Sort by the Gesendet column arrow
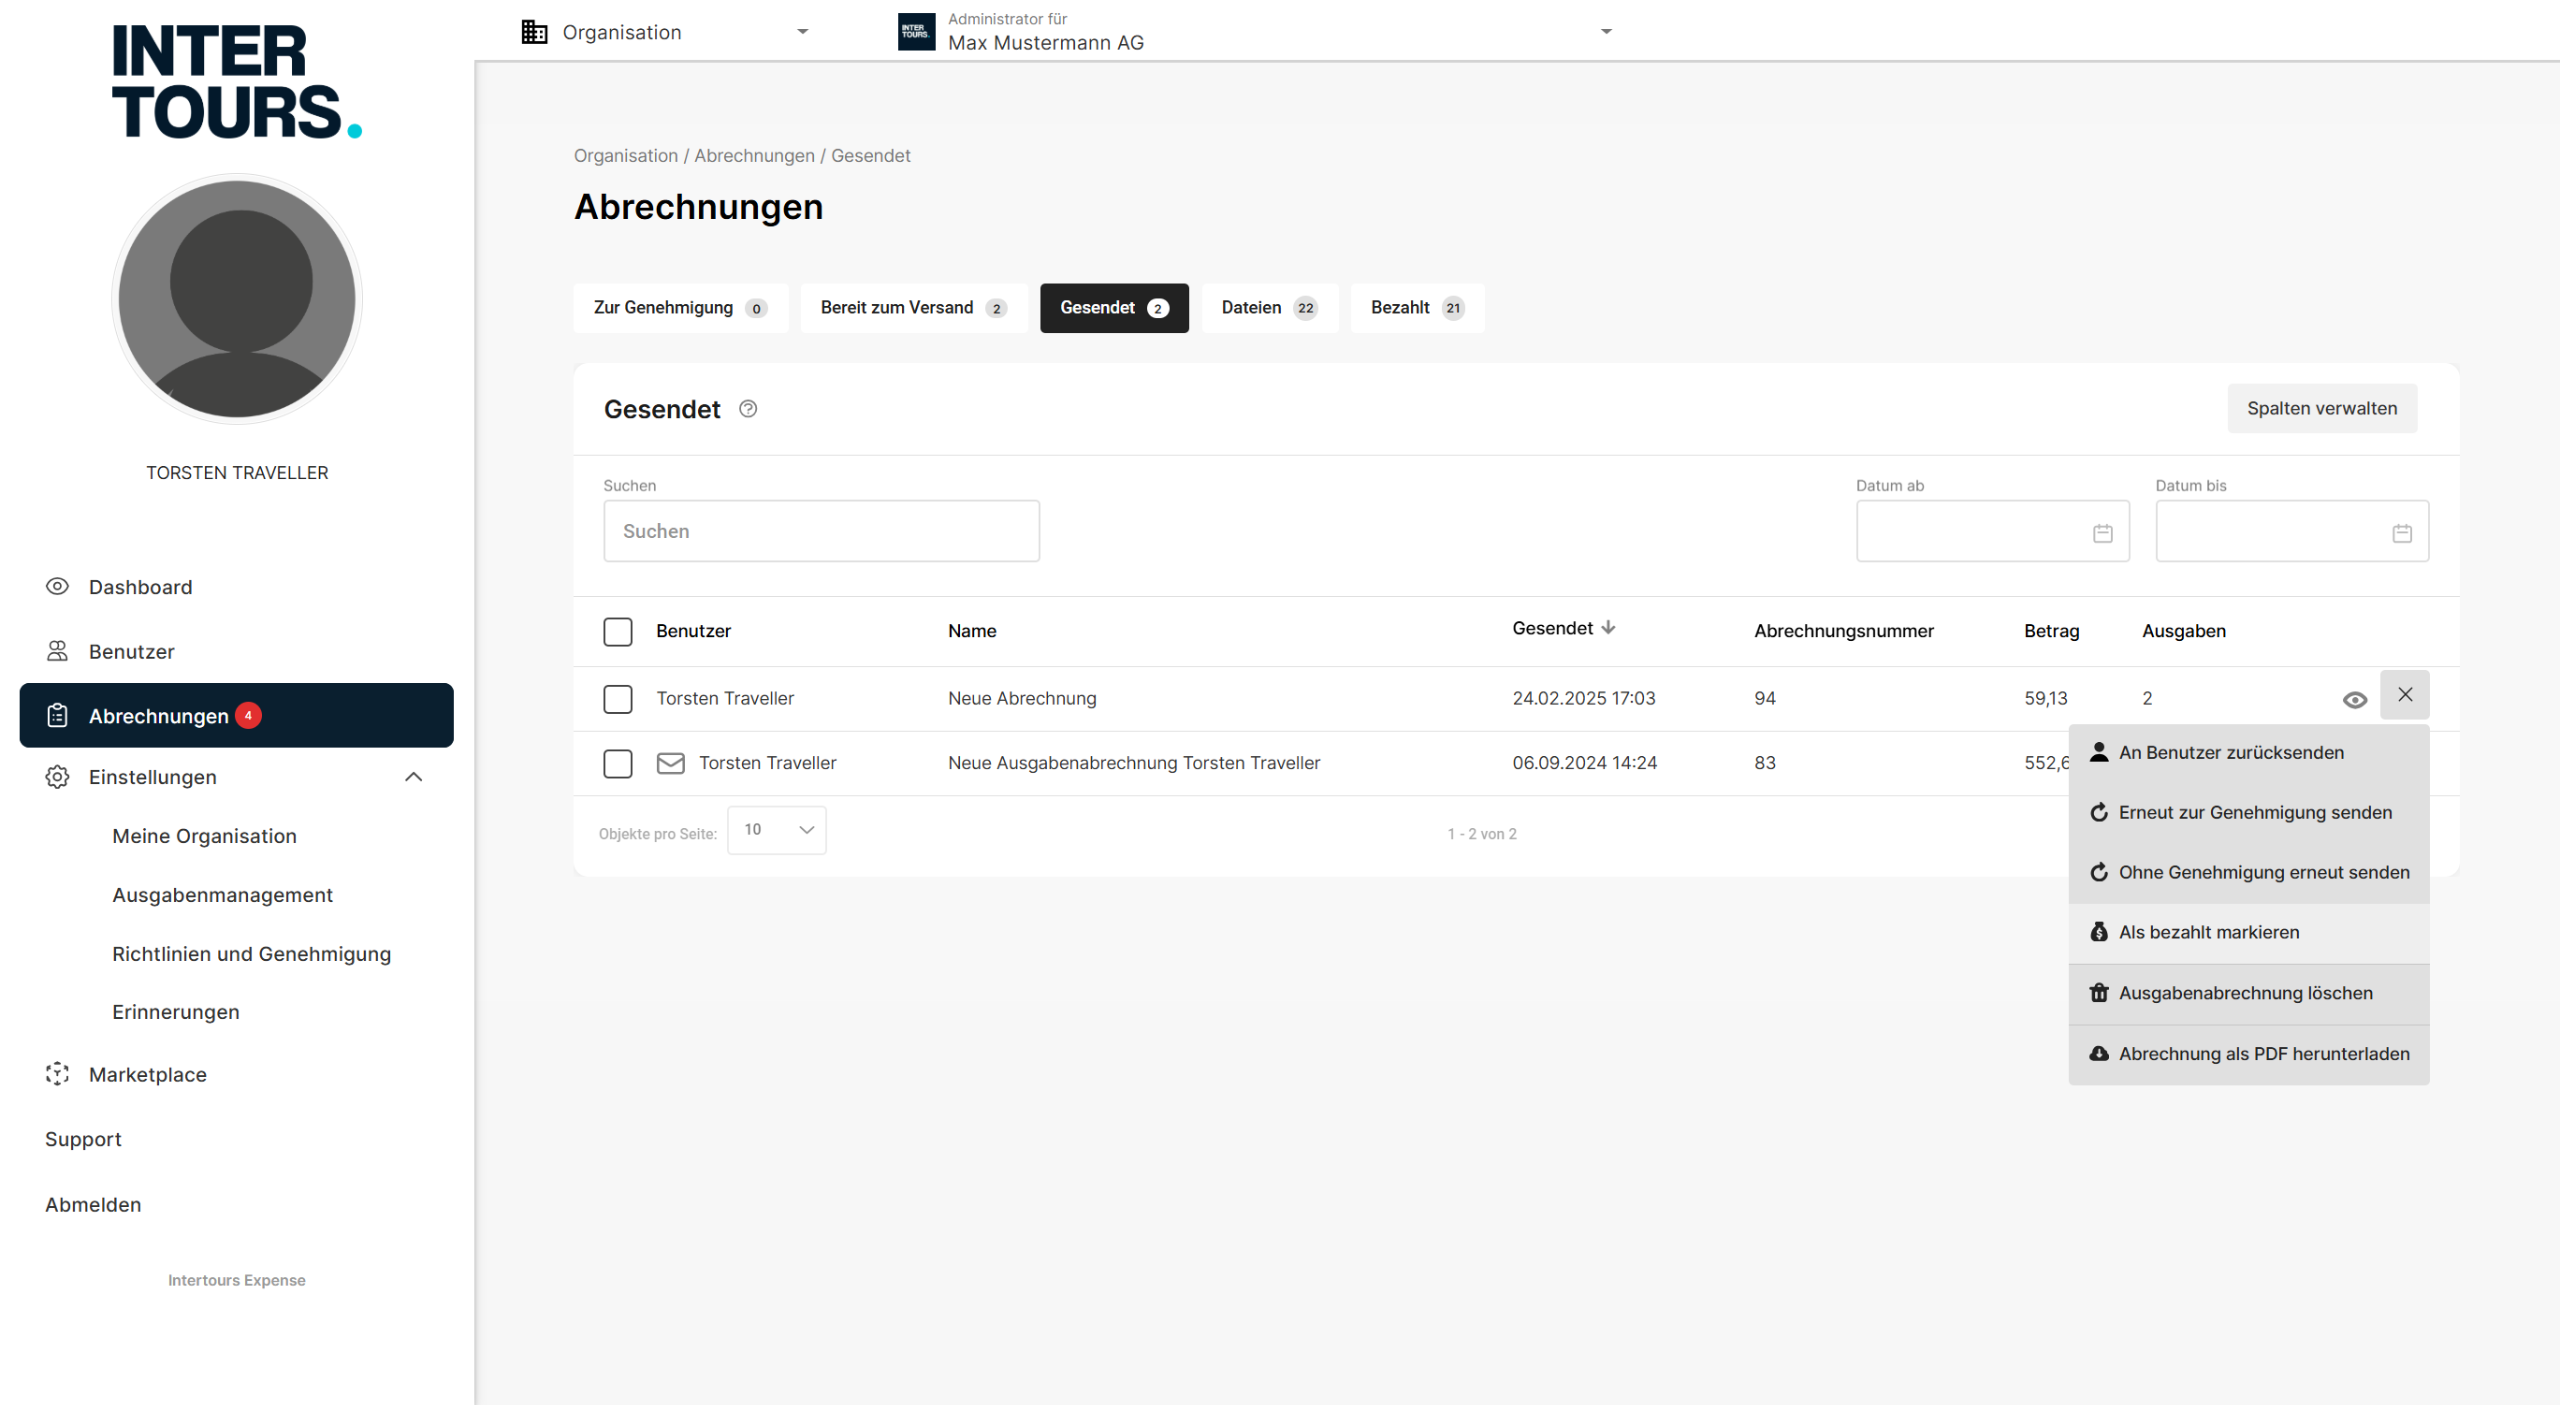Viewport: 2560px width, 1405px height. pos(1608,628)
